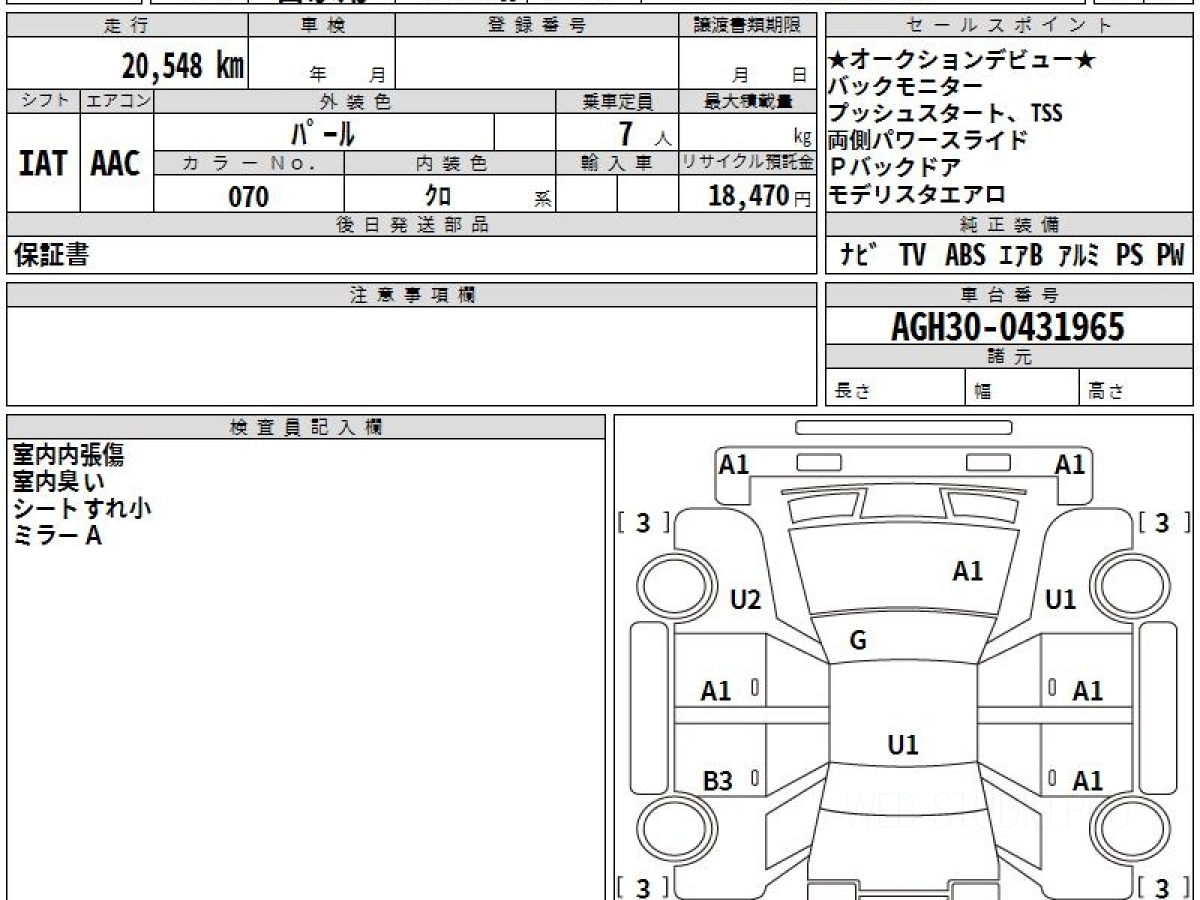
Task: Select the パール exterior color value
Action: 323,132
